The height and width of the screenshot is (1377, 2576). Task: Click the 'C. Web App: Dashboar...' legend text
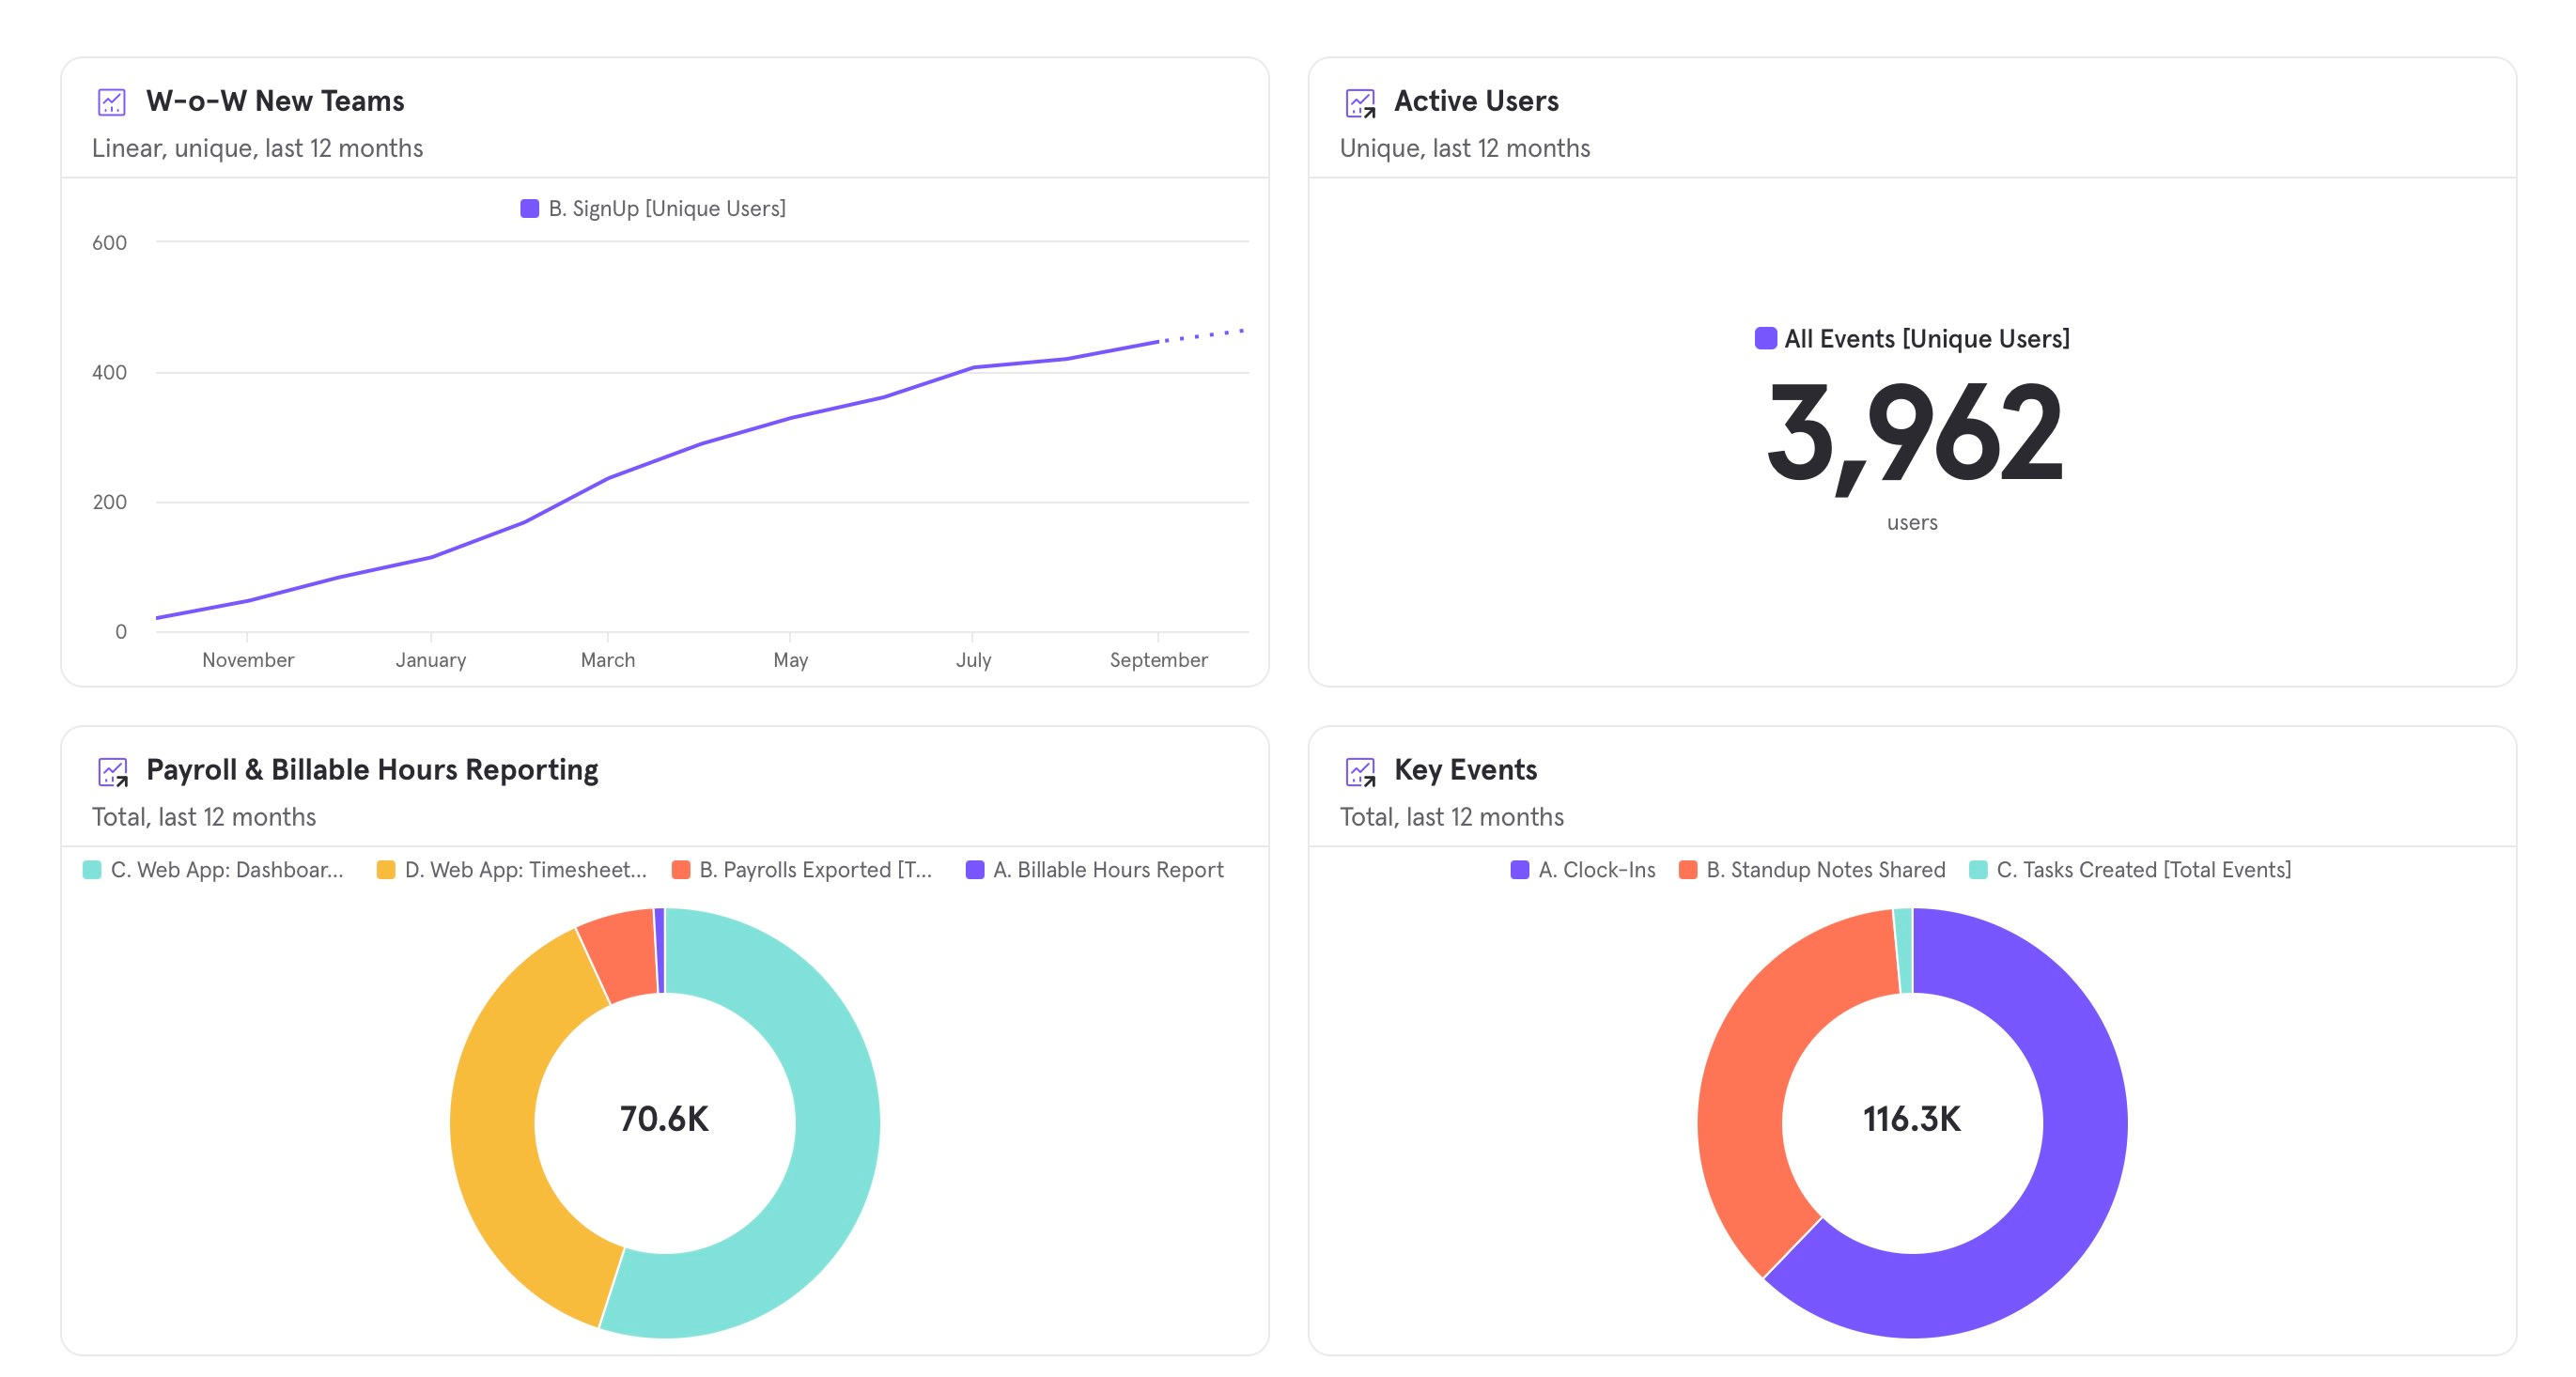(x=227, y=870)
